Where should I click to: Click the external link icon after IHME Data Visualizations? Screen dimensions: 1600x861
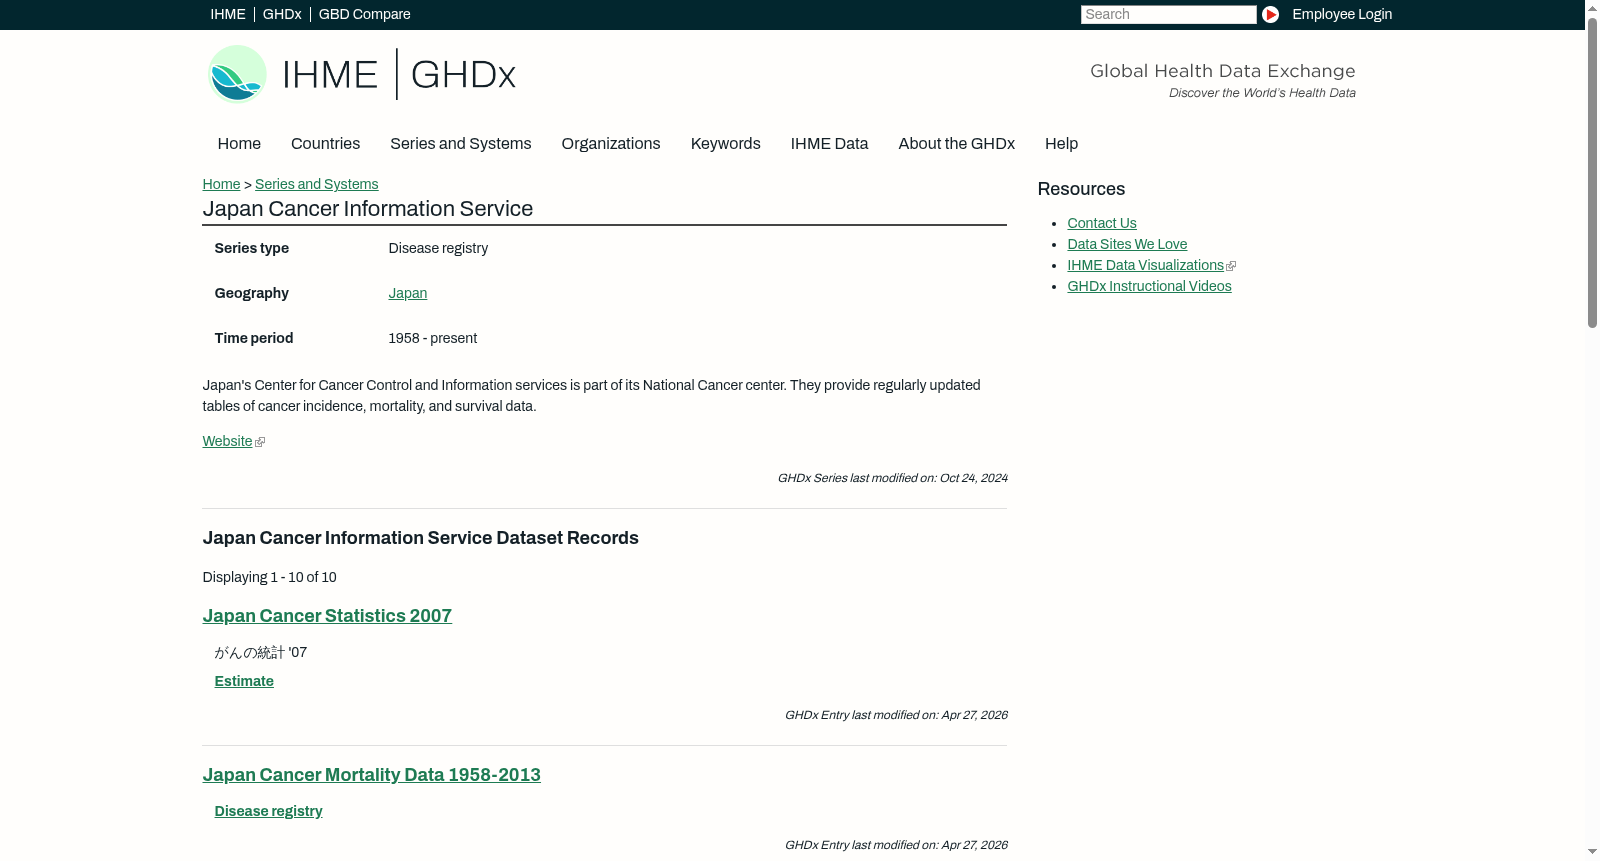[1231, 266]
